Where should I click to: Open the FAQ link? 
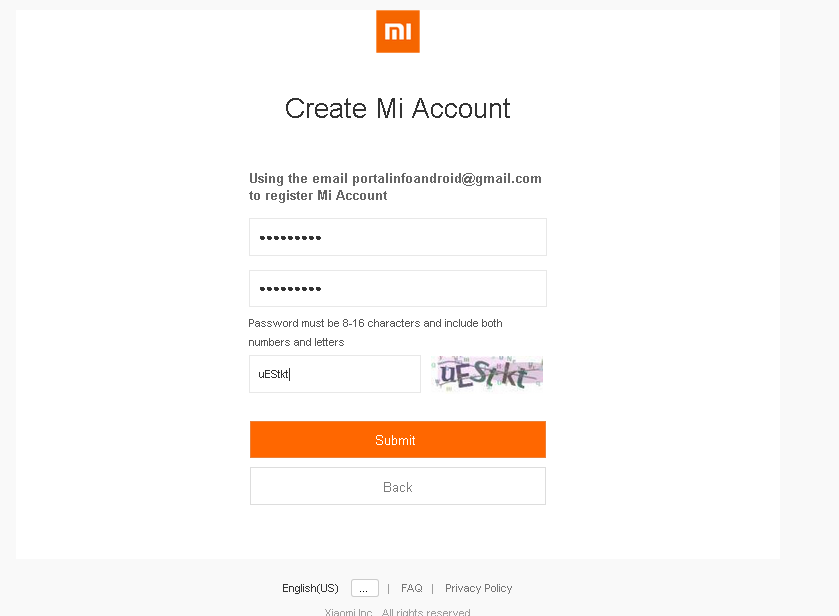click(x=411, y=588)
